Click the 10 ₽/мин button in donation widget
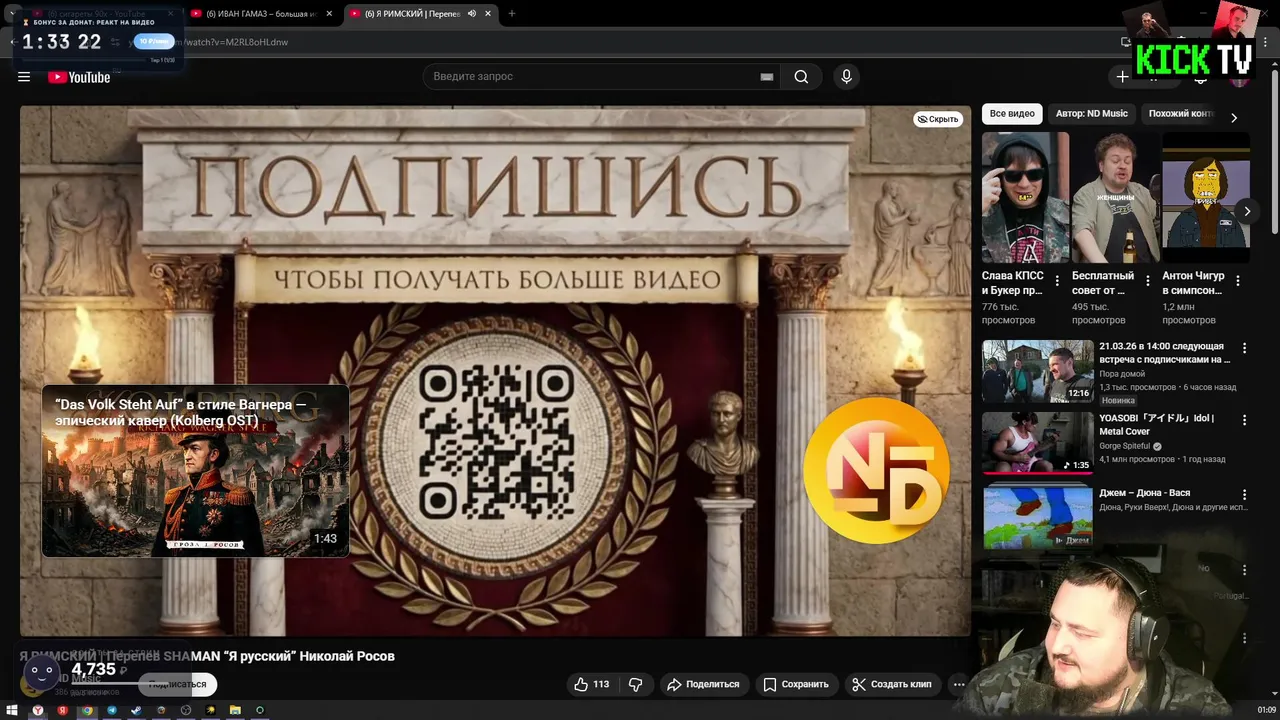The height and width of the screenshot is (720, 1280). [154, 41]
